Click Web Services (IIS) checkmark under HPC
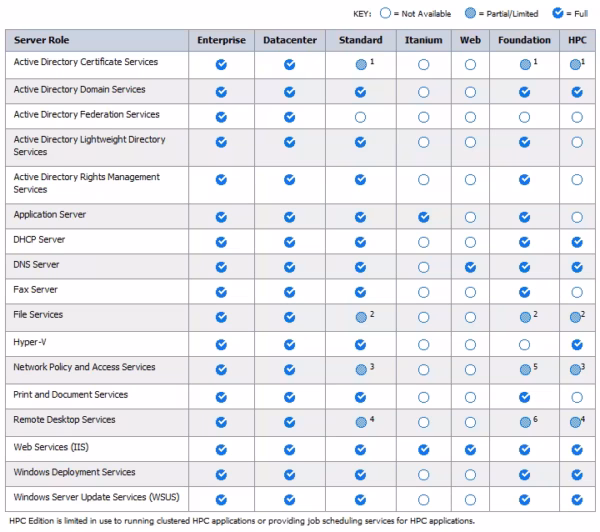Image resolution: width=600 pixels, height=532 pixels. point(578,448)
